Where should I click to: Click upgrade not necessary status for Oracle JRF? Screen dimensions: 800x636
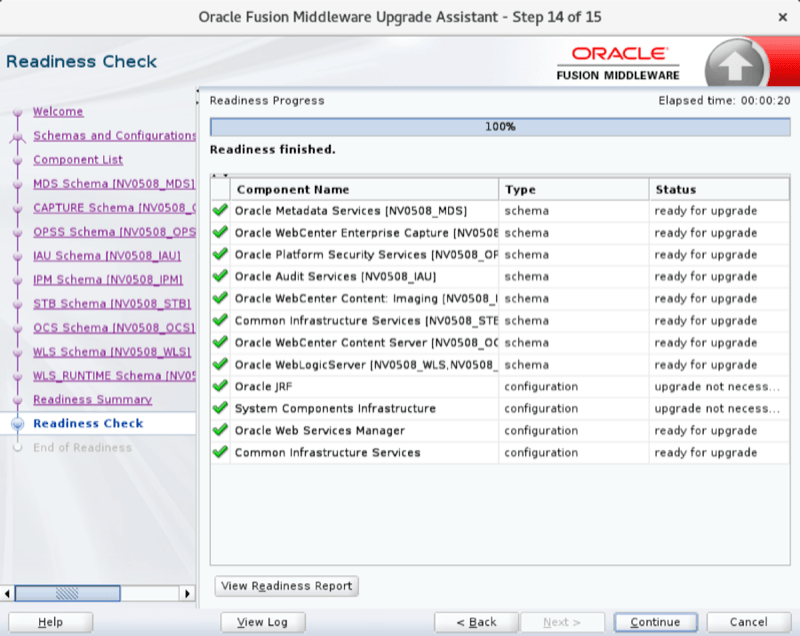tap(717, 386)
